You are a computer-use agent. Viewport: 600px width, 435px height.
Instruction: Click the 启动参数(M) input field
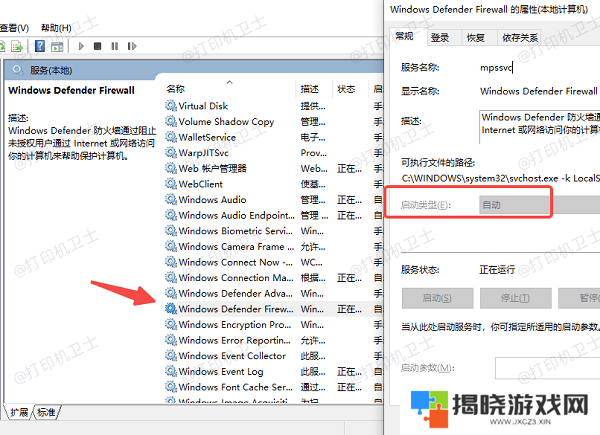click(548, 368)
